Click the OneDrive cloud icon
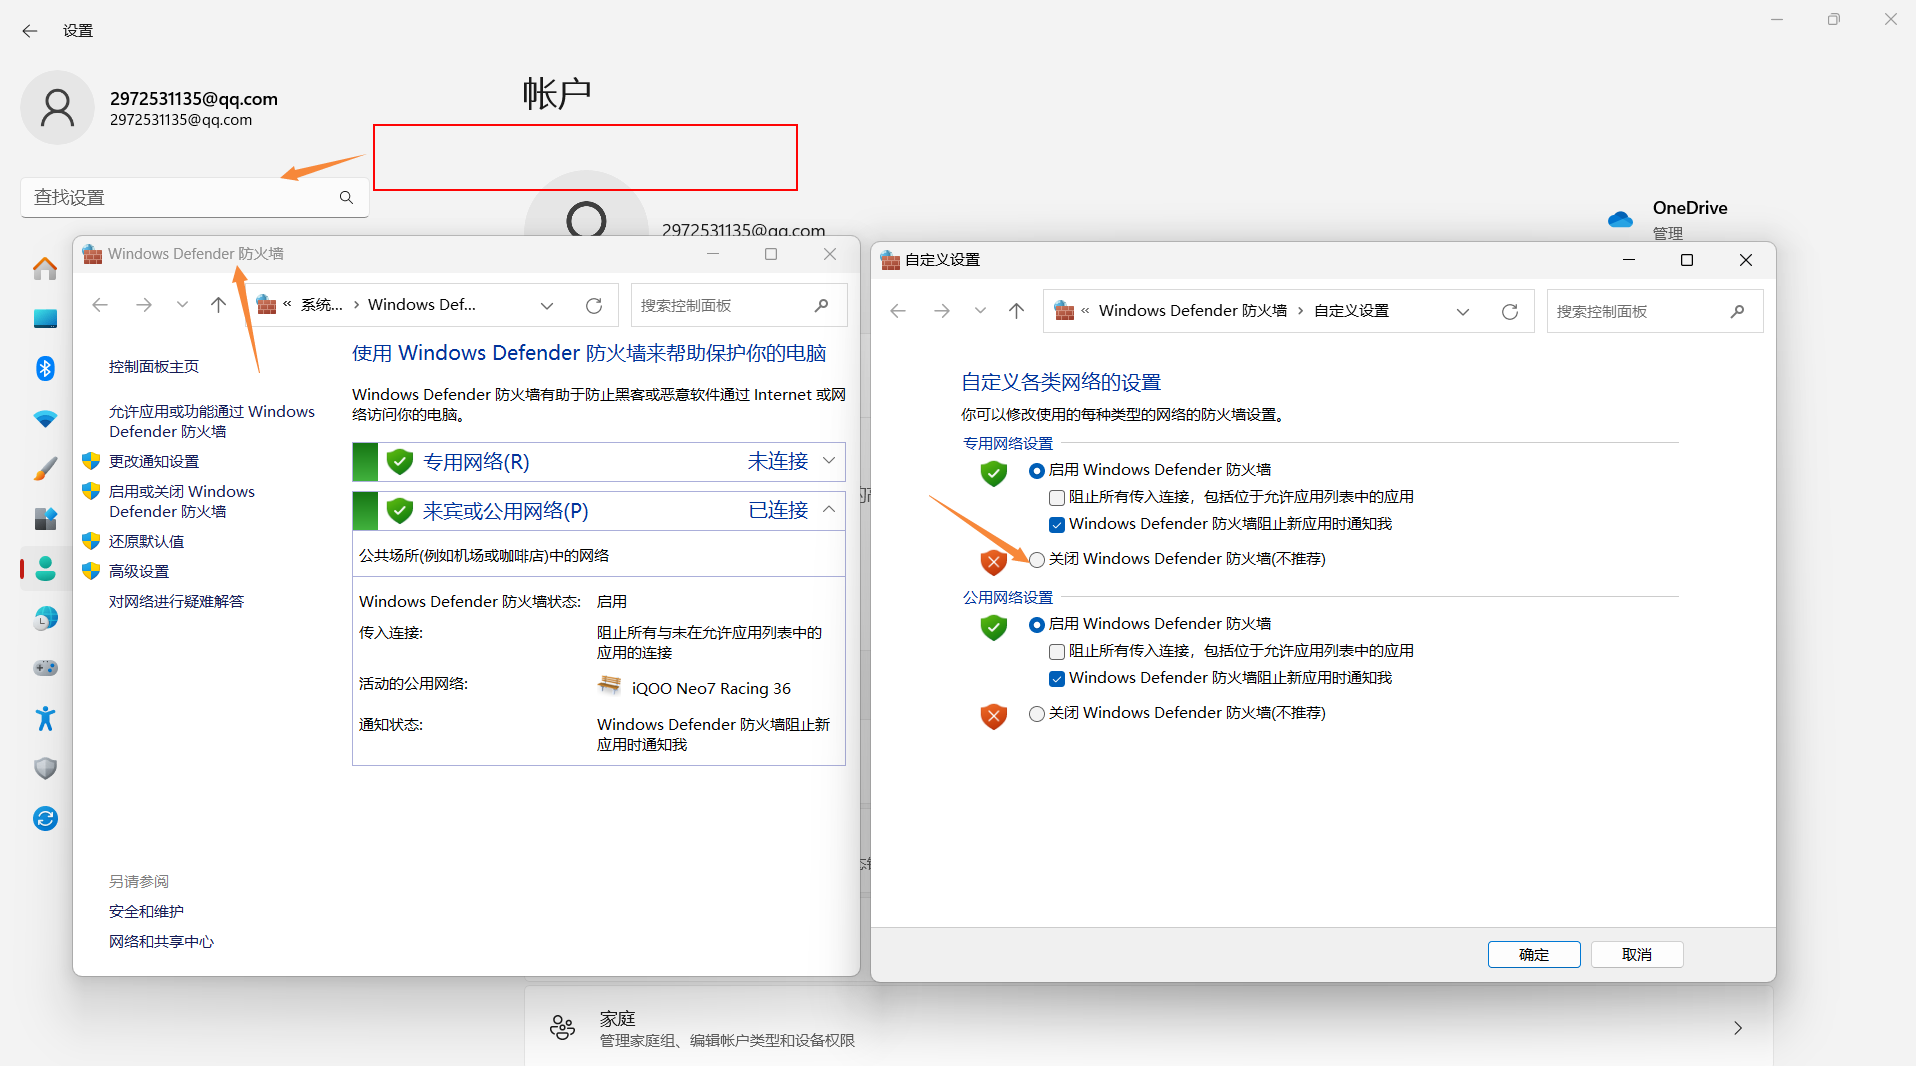Screen dimensions: 1916x1066 (1620, 219)
